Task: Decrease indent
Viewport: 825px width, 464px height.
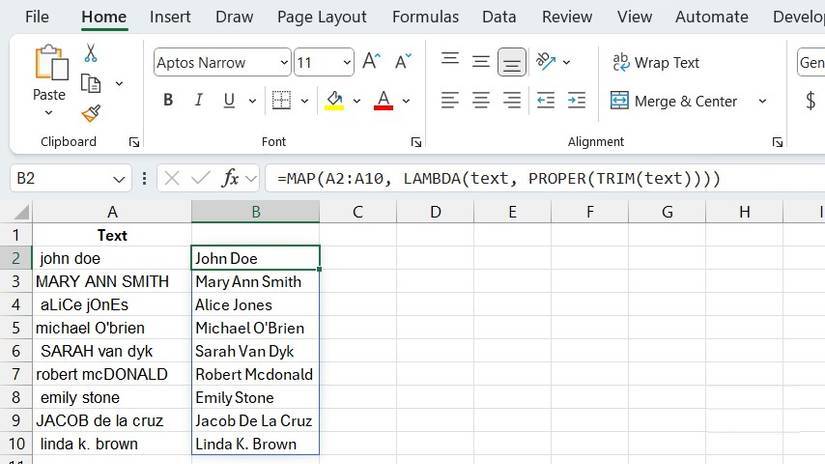Action: [x=546, y=100]
